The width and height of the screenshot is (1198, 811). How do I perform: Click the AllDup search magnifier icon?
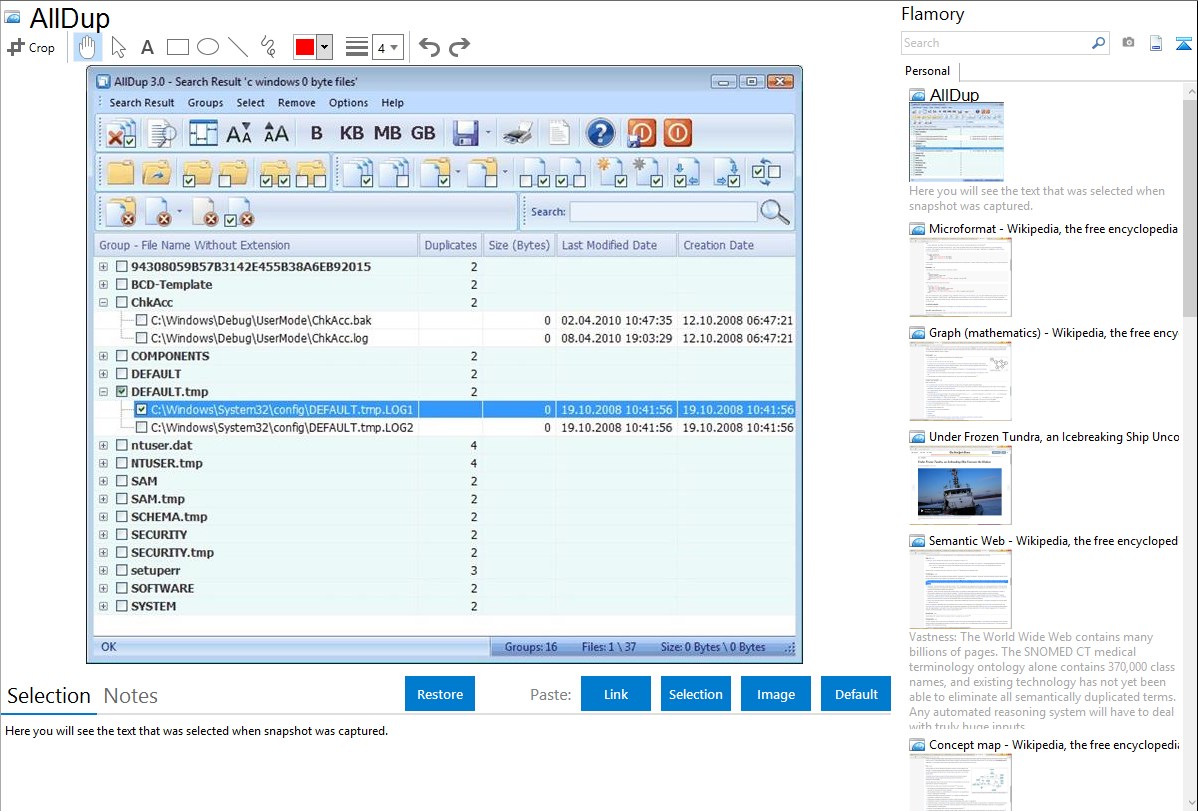[775, 212]
